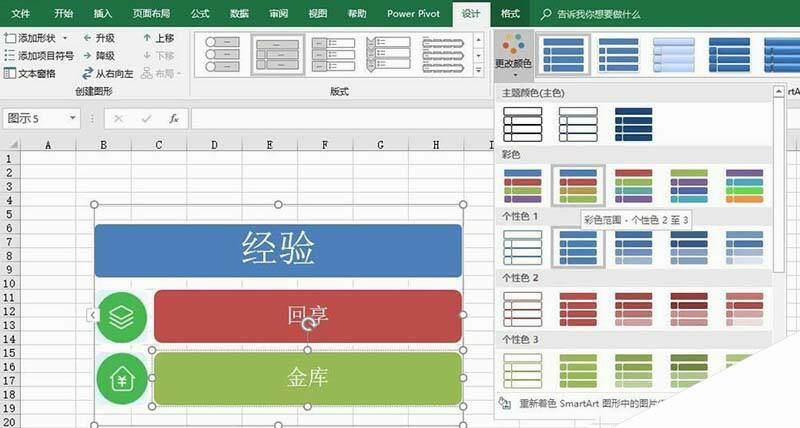The height and width of the screenshot is (428, 800).
Task: Demote level with 降级 button
Action: coord(99,56)
